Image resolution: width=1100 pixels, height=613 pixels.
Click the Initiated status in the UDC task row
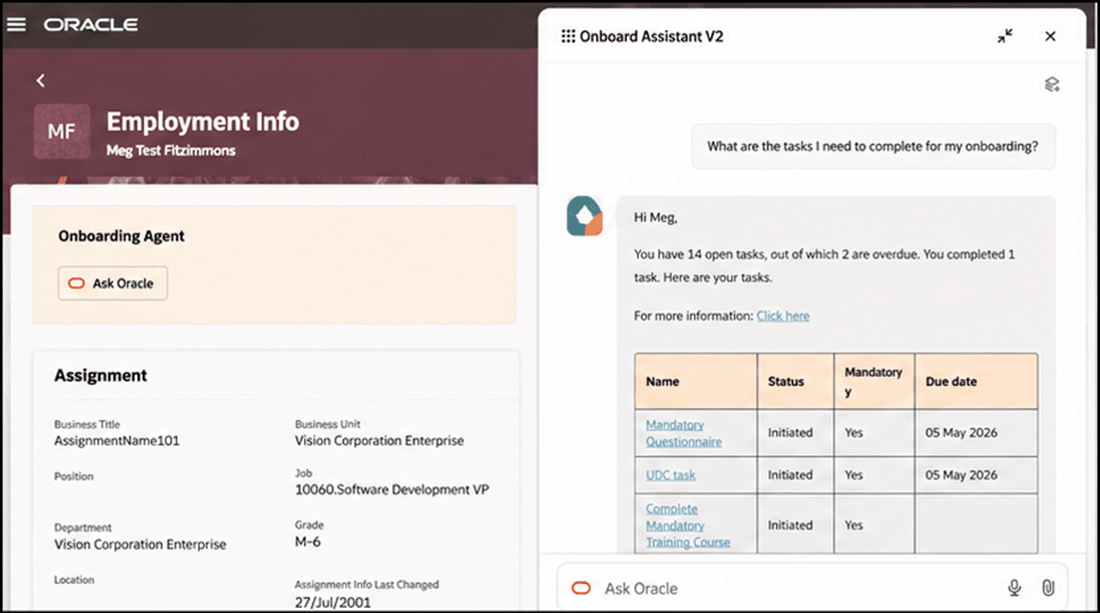(x=790, y=475)
